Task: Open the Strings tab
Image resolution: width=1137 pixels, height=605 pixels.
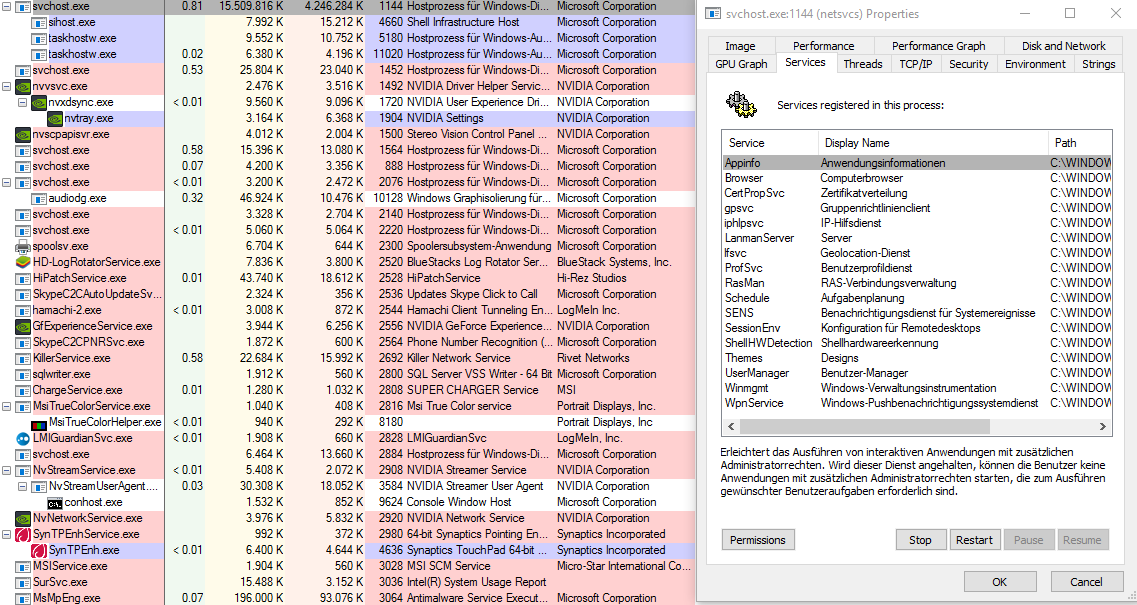Action: coord(1099,64)
